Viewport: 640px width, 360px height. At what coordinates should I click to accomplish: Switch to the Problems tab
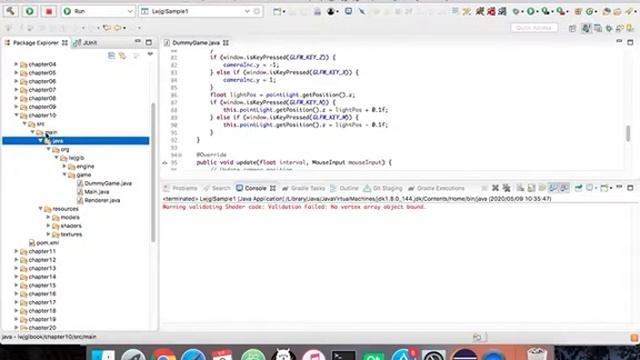180,188
